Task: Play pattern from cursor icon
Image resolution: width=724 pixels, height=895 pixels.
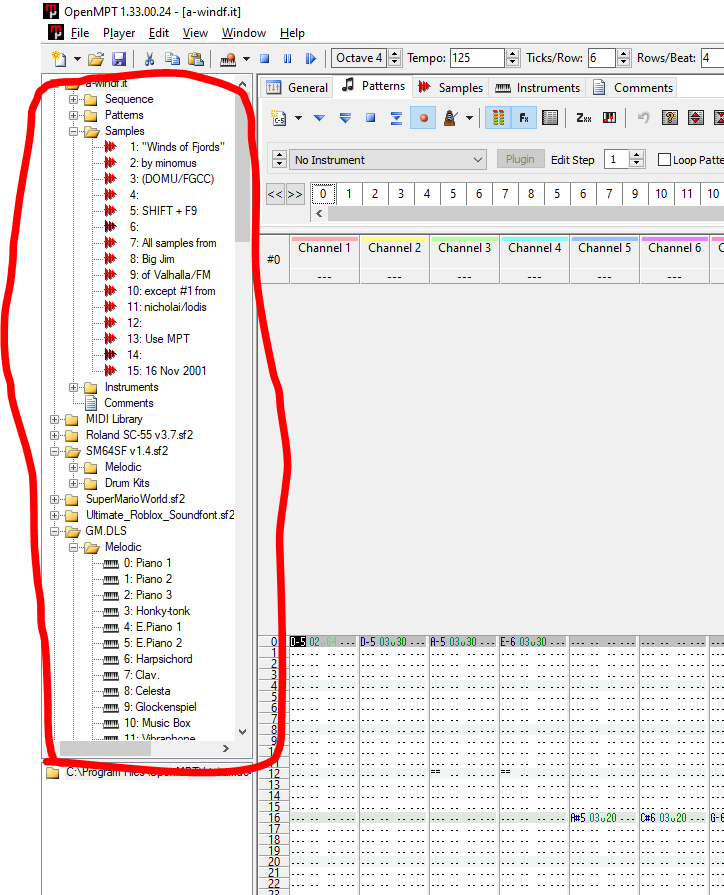Action: point(319,118)
